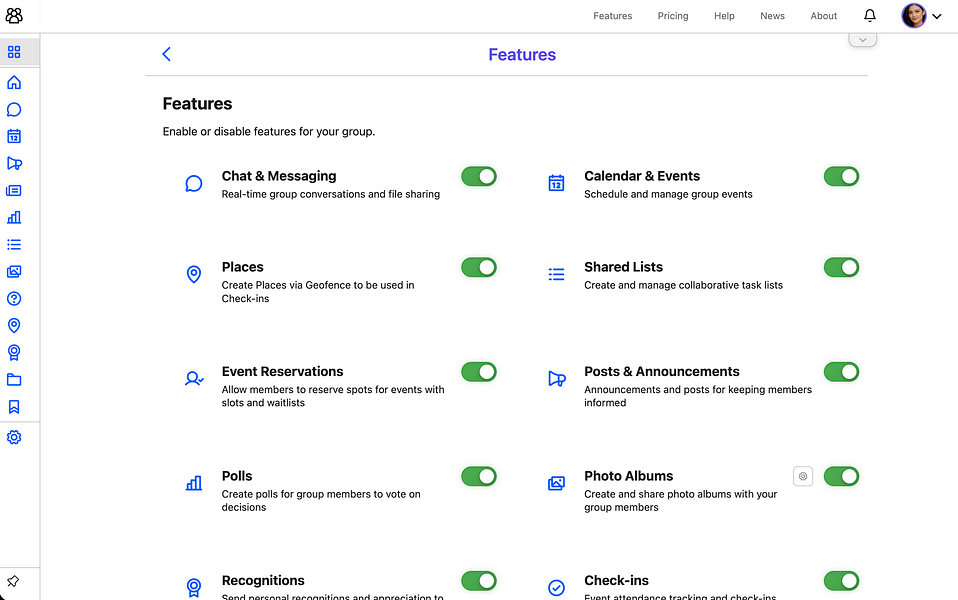Open the Features menu item
958x600 pixels.
click(x=612, y=16)
